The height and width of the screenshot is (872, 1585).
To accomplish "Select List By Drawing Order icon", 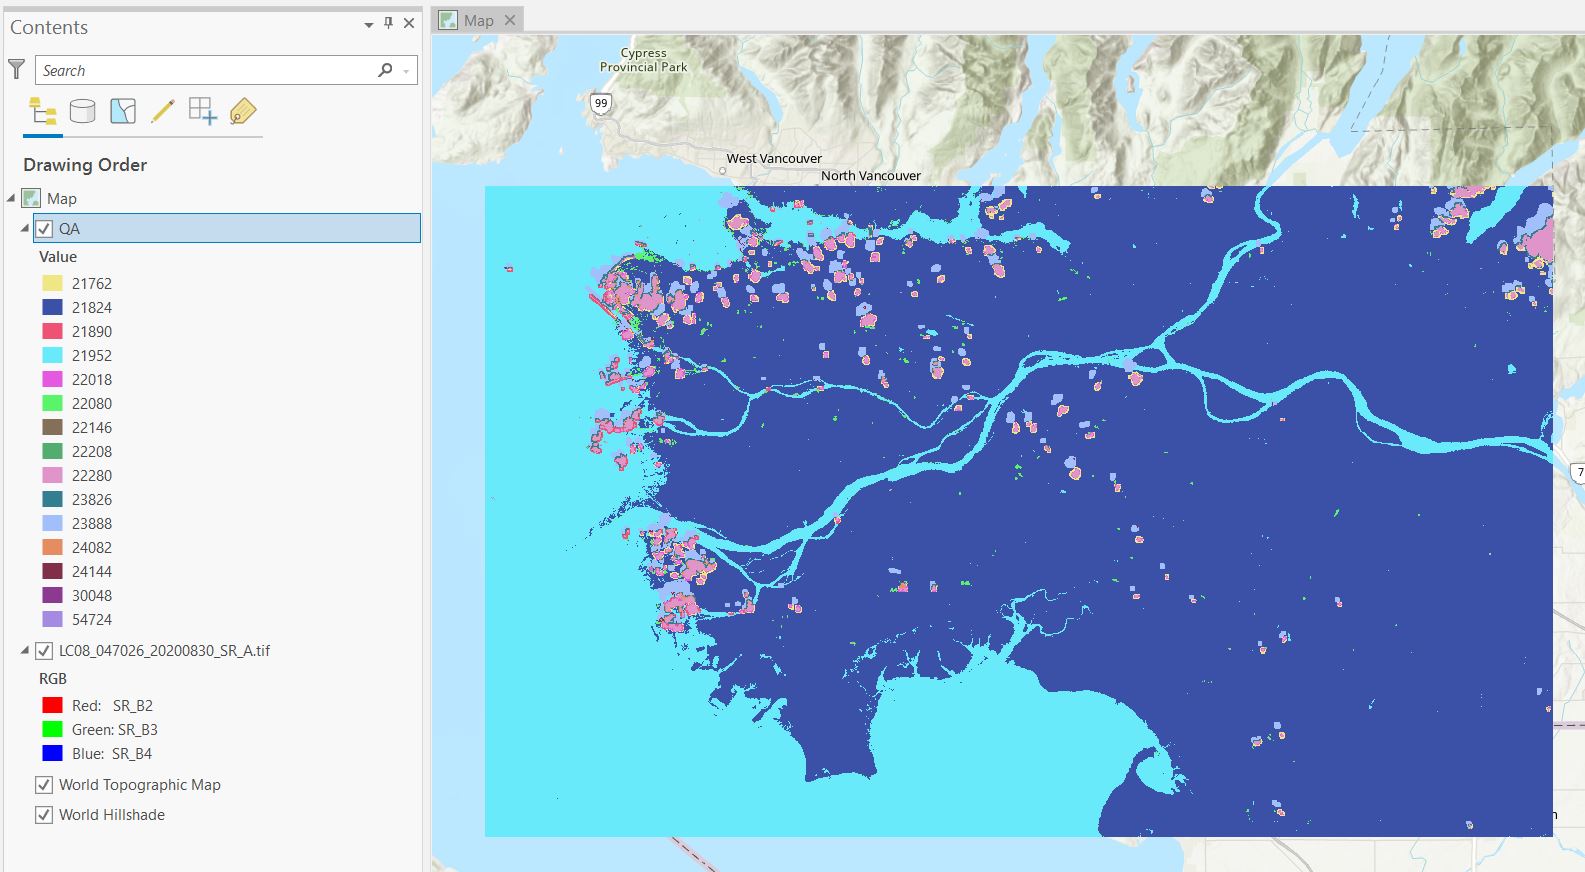I will [x=43, y=111].
